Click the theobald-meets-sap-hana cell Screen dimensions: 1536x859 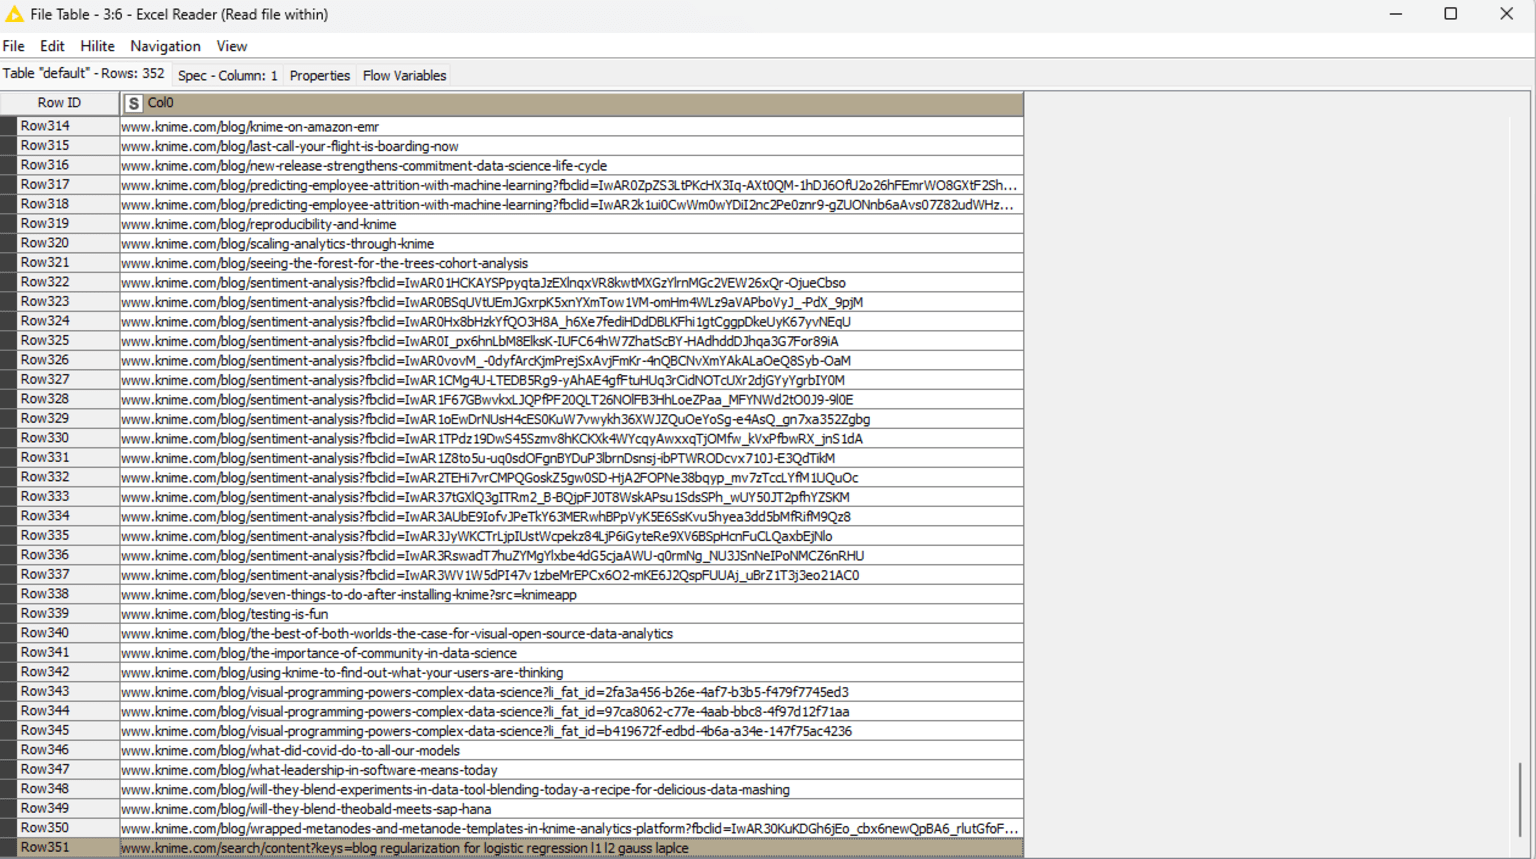point(572,809)
